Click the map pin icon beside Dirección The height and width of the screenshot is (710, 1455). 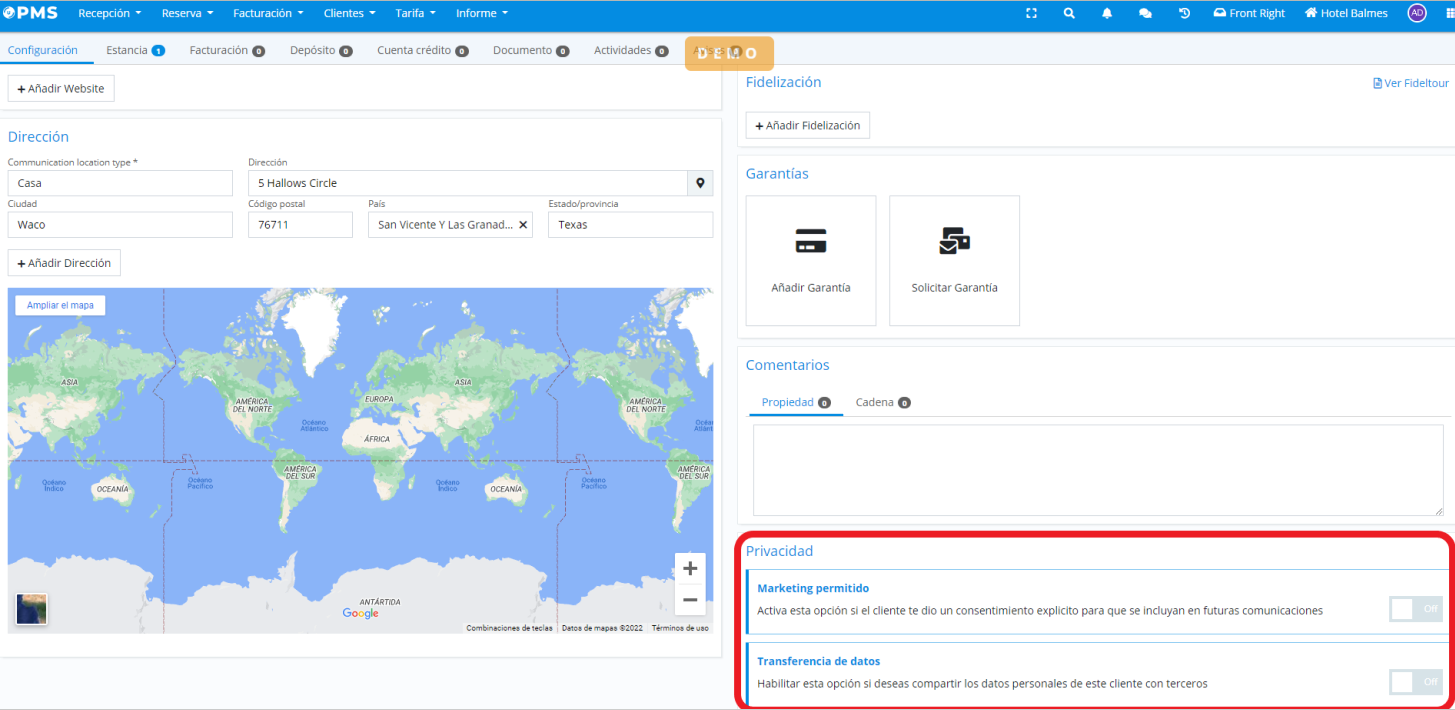[x=700, y=183]
